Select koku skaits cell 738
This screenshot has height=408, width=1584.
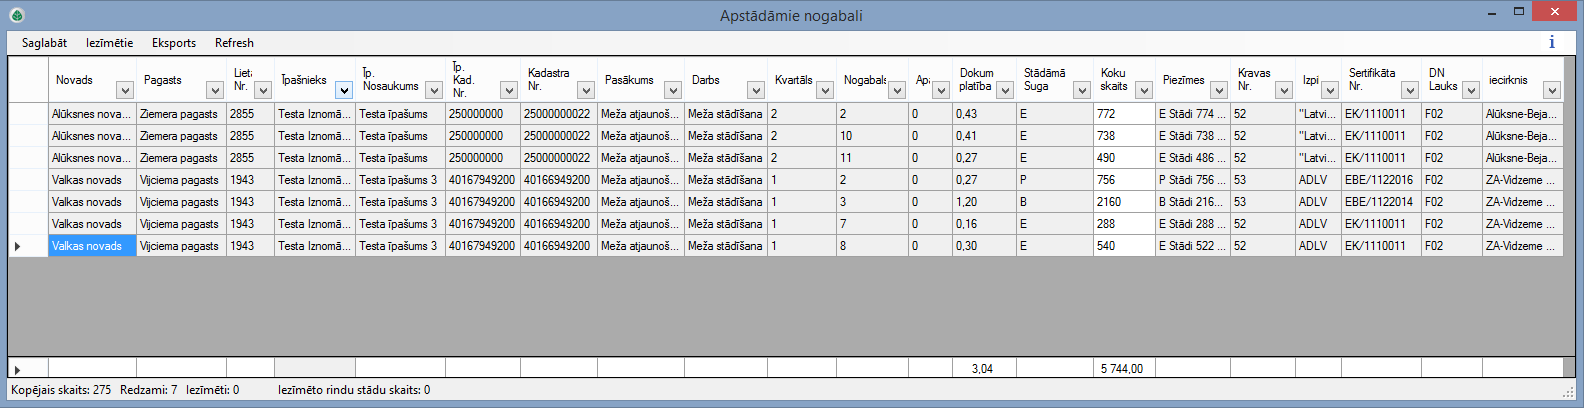pyautogui.click(x=1124, y=136)
